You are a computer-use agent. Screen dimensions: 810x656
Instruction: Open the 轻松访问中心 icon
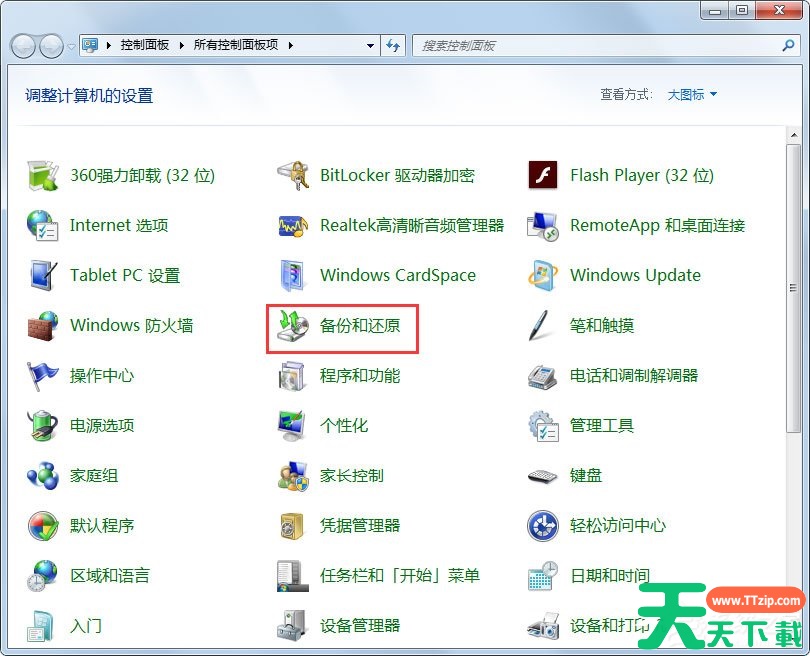pos(542,526)
